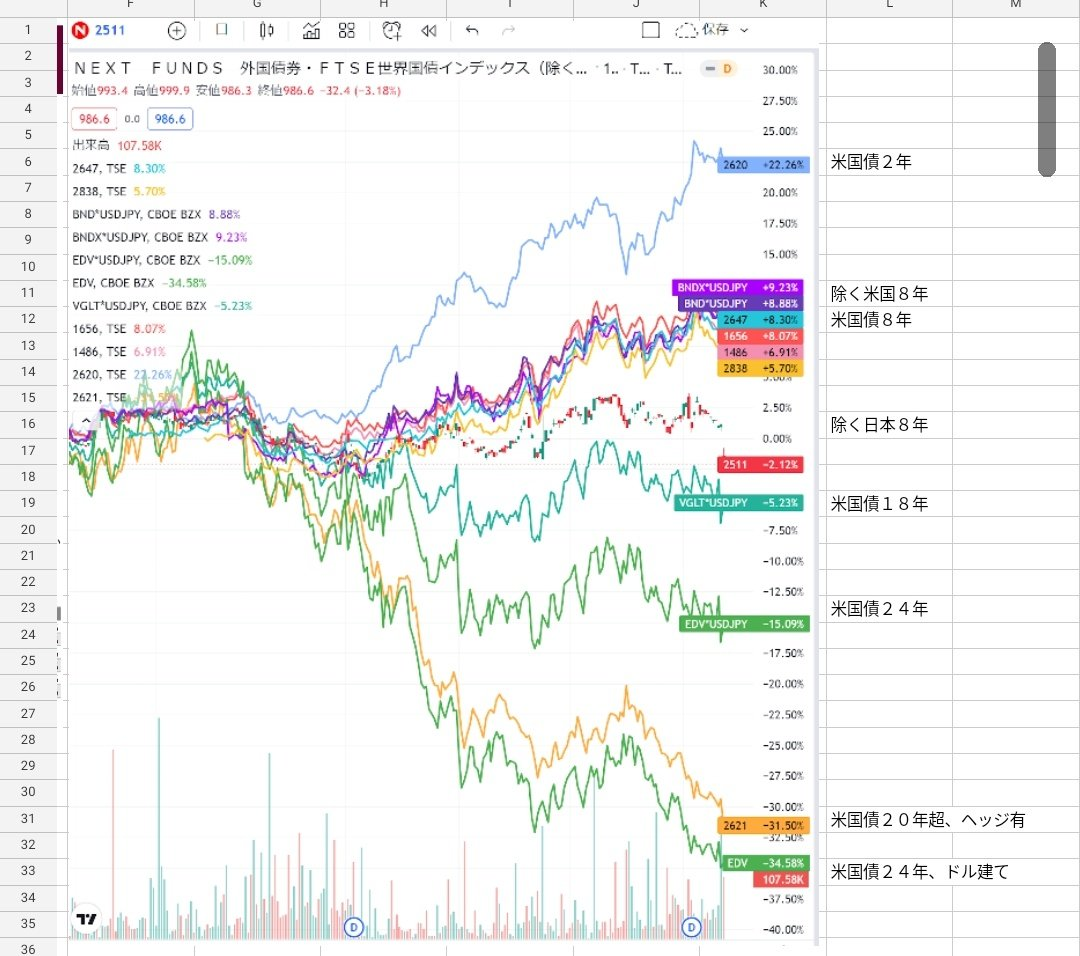Click the compare/add symbol plus icon

[x=177, y=30]
